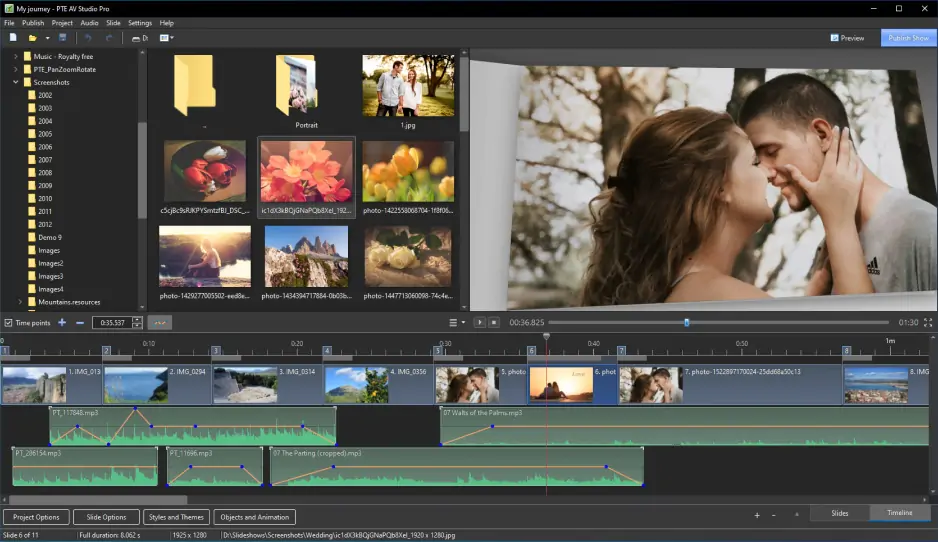The height and width of the screenshot is (542, 938).
Task: Add a time point with the plus icon
Action: pyautogui.click(x=62, y=323)
